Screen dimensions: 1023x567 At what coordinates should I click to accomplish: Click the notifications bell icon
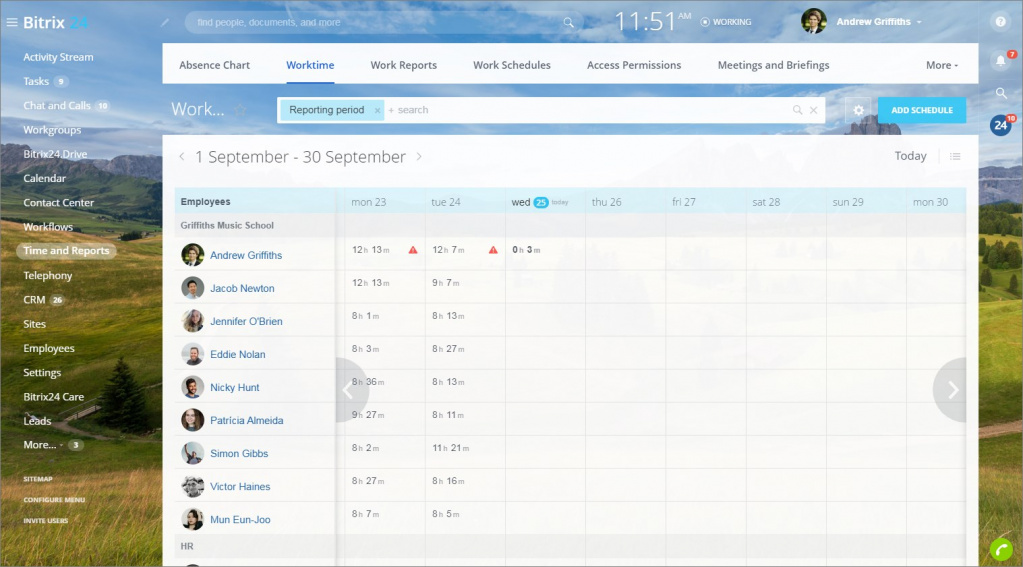click(1000, 61)
